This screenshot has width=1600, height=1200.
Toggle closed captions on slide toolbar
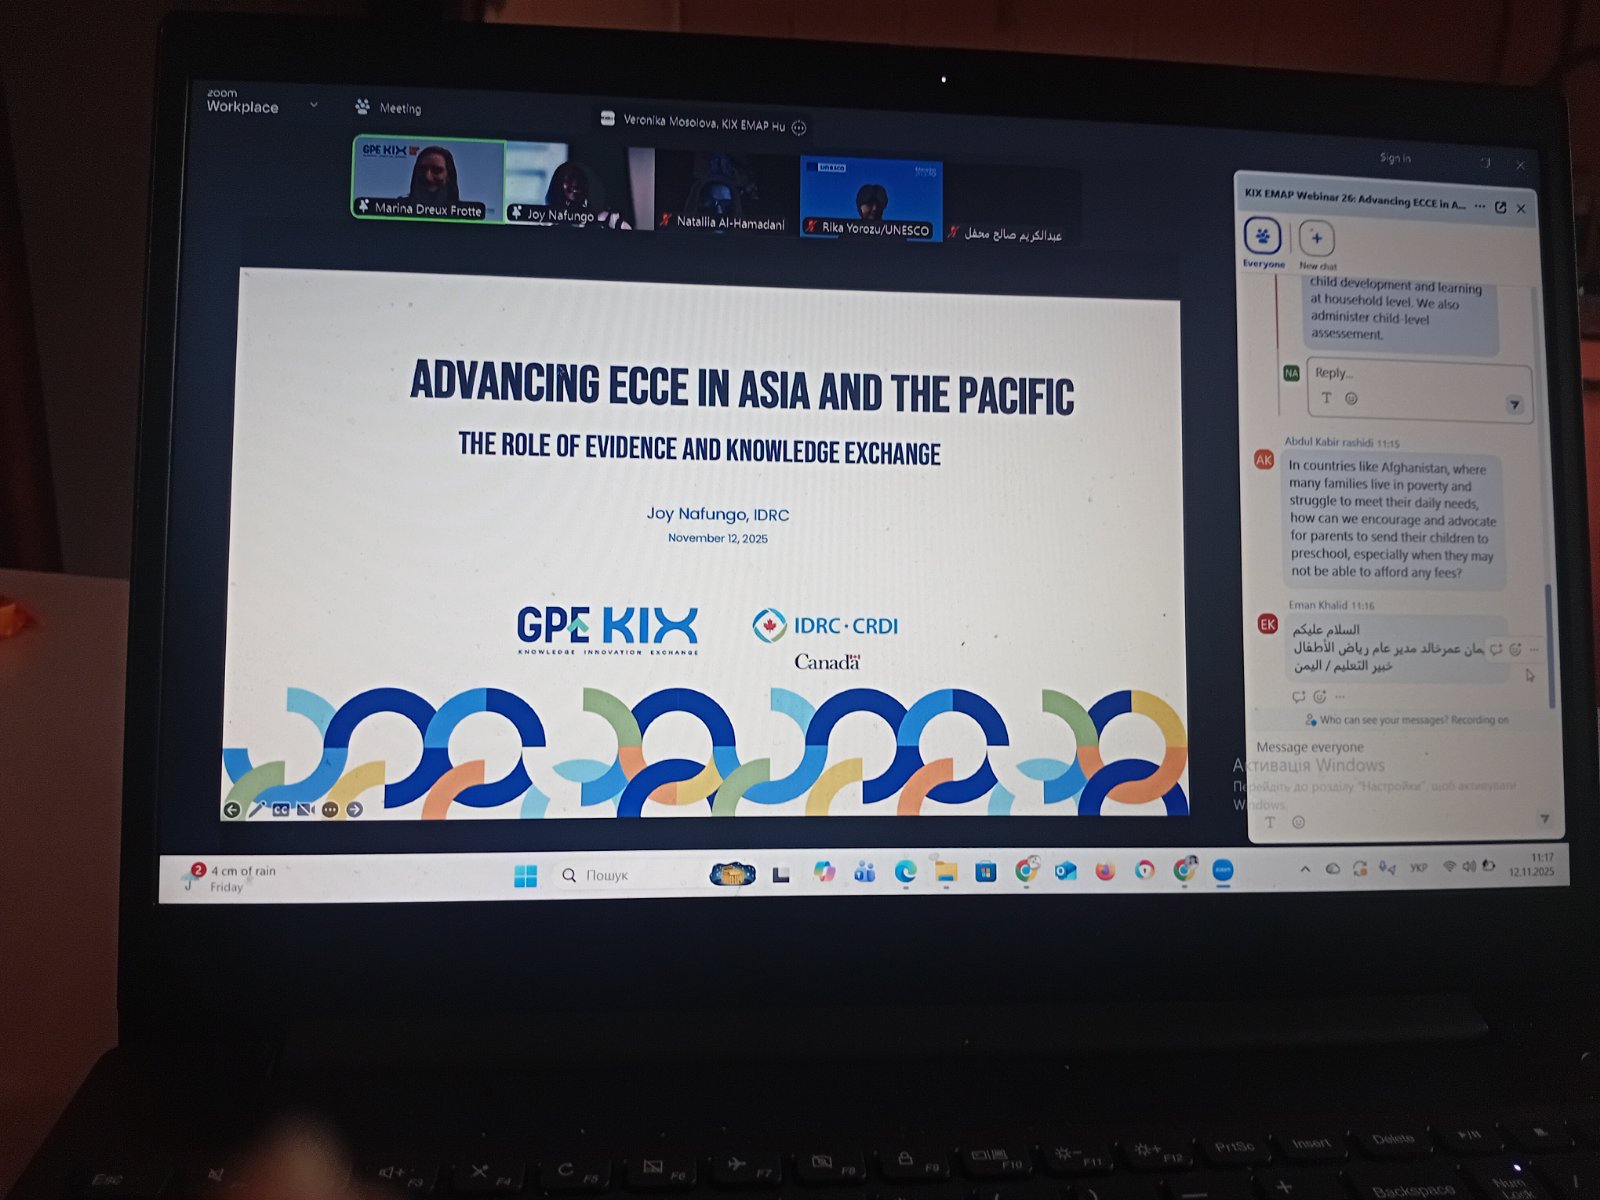pos(281,810)
